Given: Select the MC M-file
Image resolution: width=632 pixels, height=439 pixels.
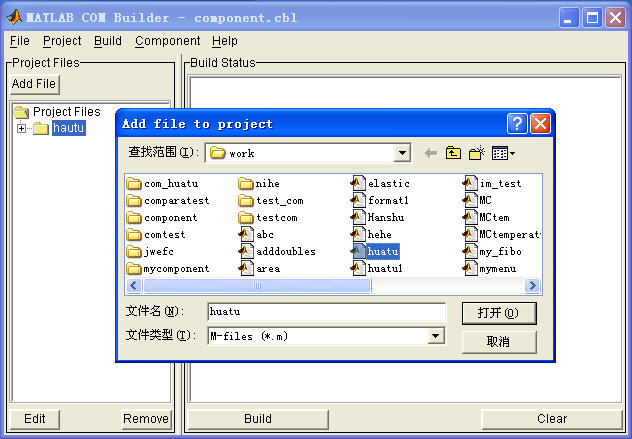Looking at the screenshot, I should (x=477, y=201).
